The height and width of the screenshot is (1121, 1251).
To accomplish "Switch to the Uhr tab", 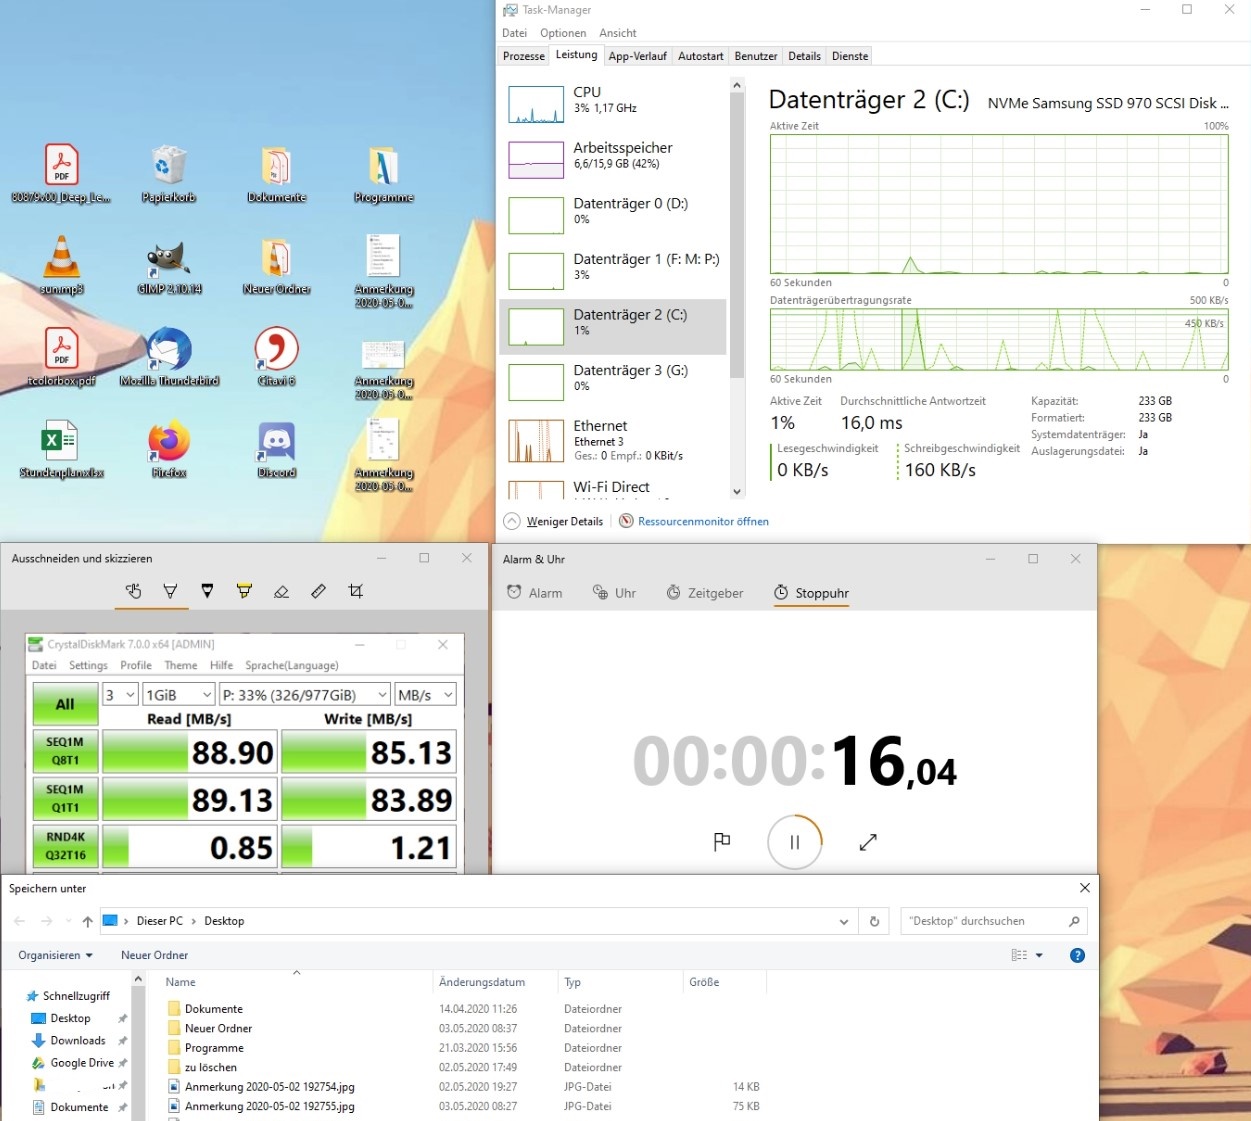I will click(614, 593).
